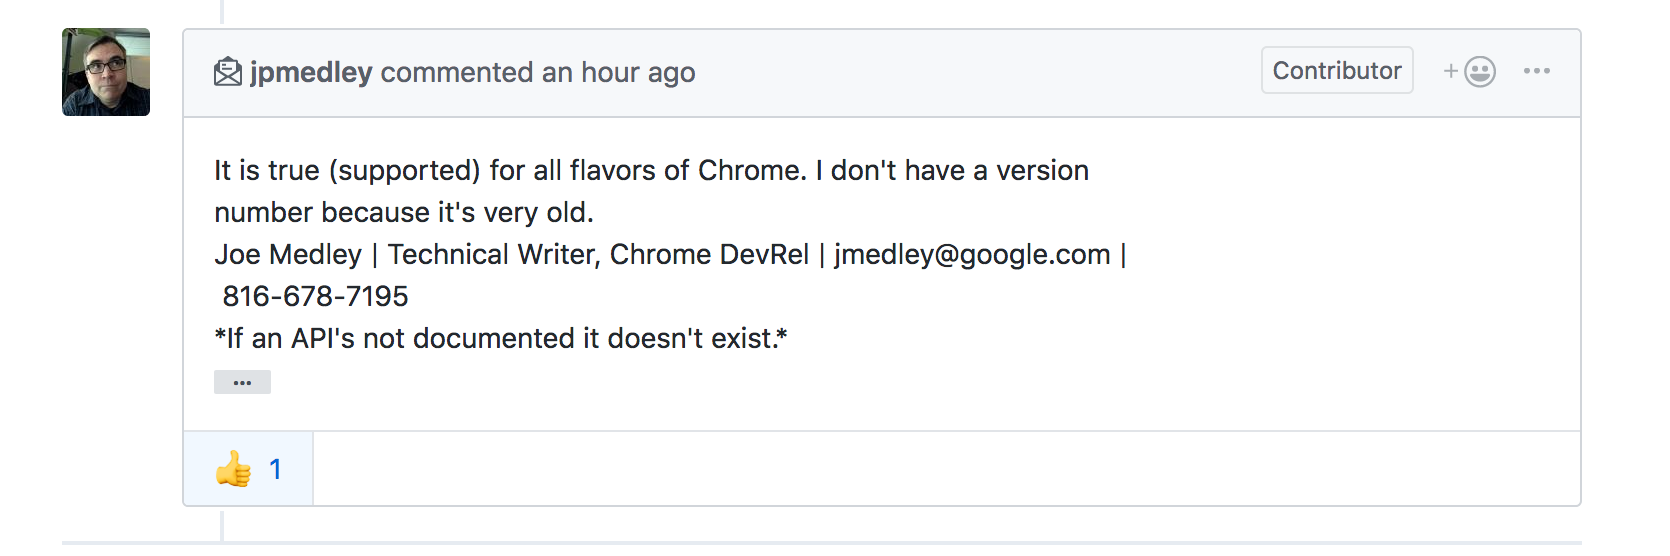Click "Joe Medley" in the signature

click(288, 255)
